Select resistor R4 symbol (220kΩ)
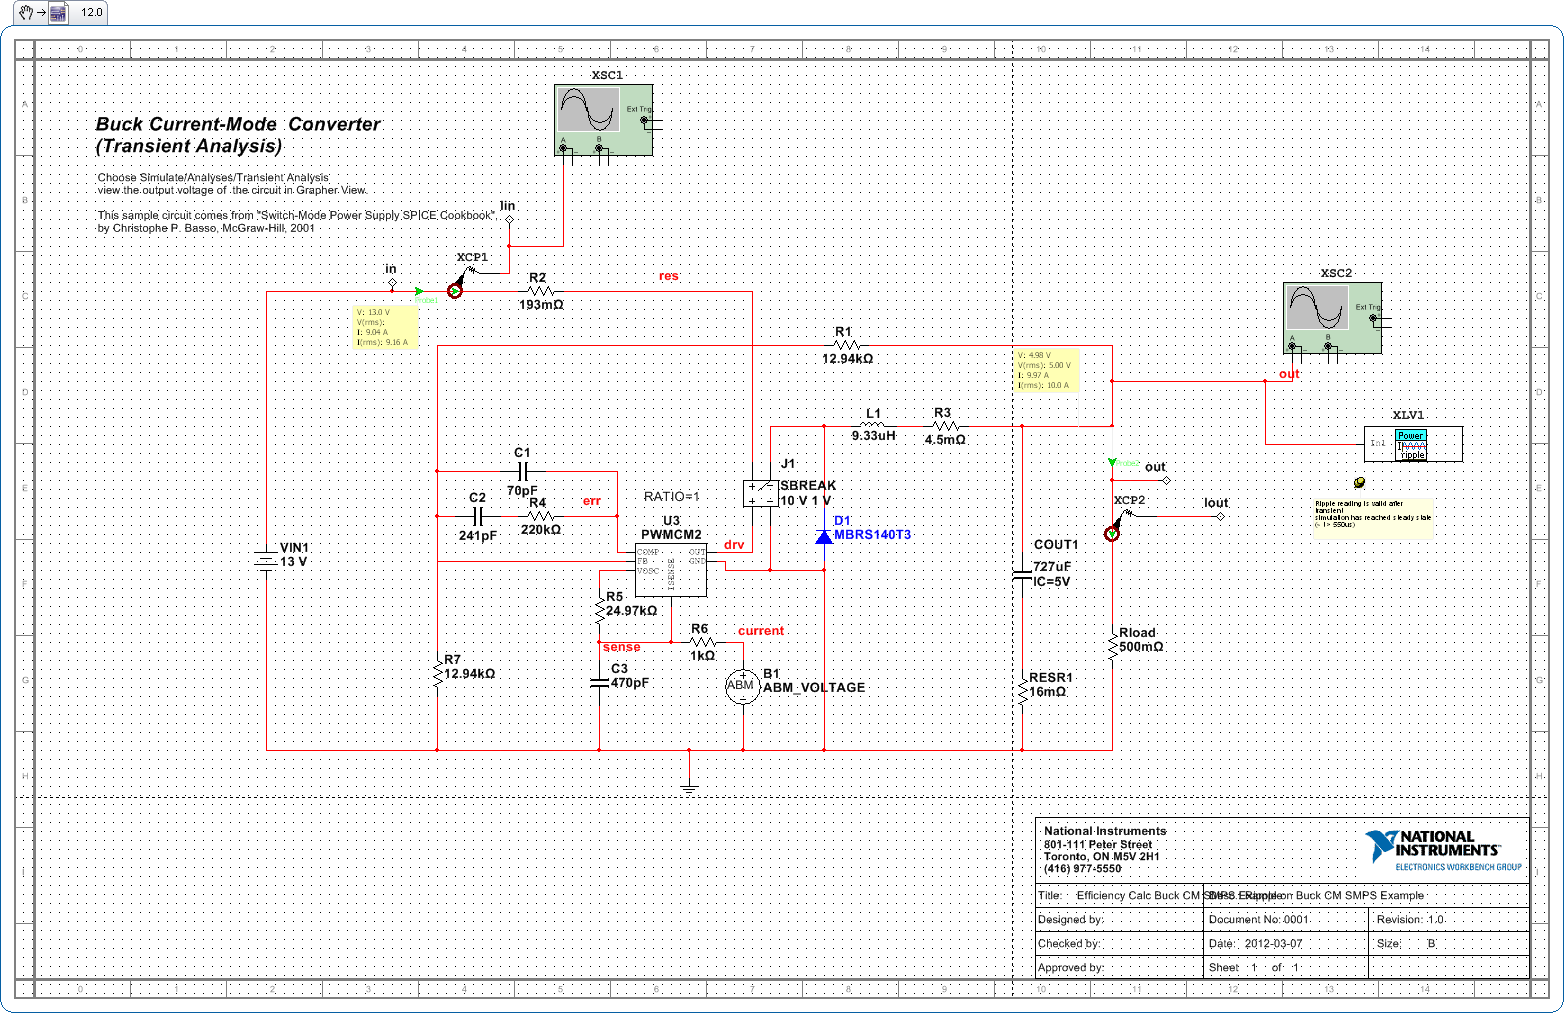Image resolution: width=1564 pixels, height=1013 pixels. (x=540, y=516)
